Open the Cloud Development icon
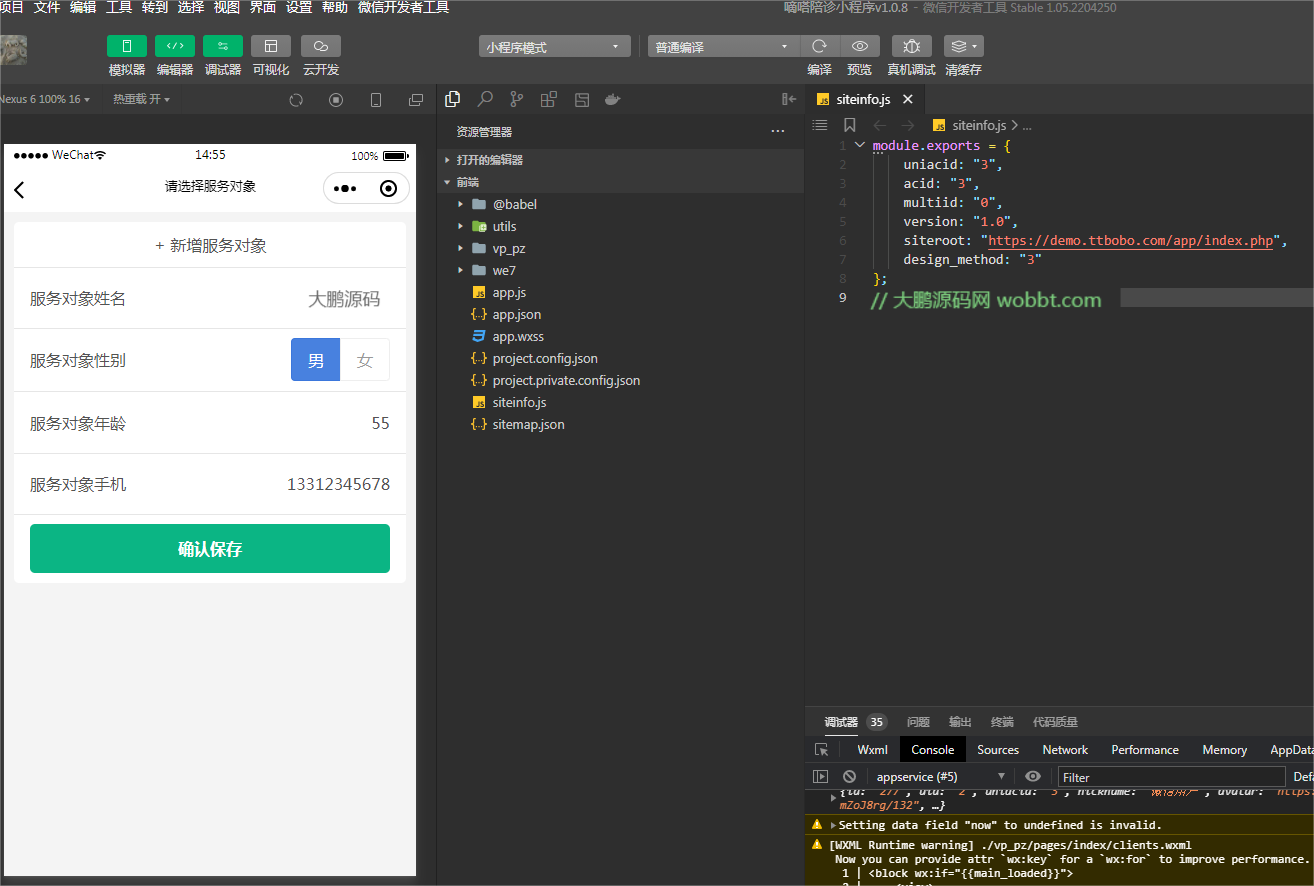This screenshot has height=886, width=1314. tap(320, 46)
